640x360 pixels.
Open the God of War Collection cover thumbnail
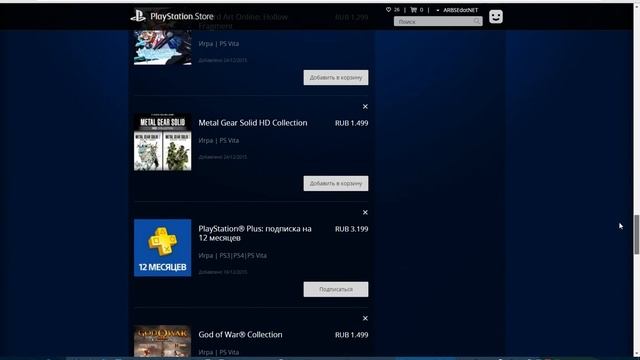(162, 341)
